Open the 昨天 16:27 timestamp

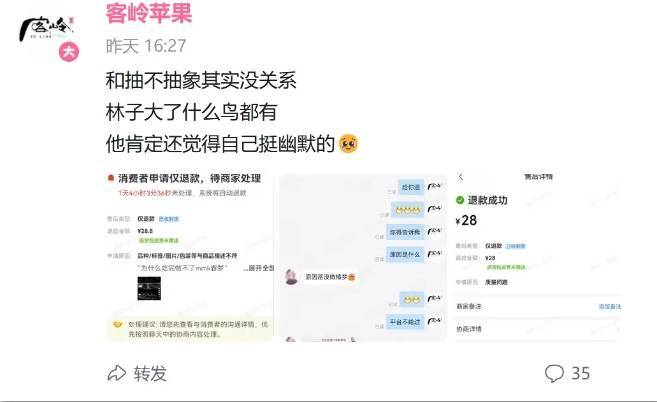[146, 46]
